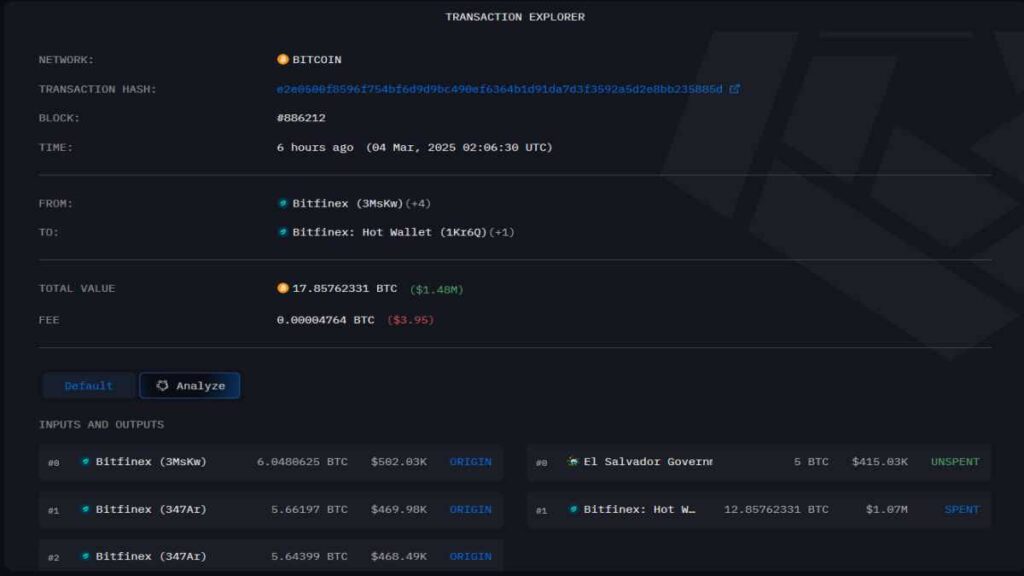
Task: Click the BITCOIN network name
Action: (317, 59)
